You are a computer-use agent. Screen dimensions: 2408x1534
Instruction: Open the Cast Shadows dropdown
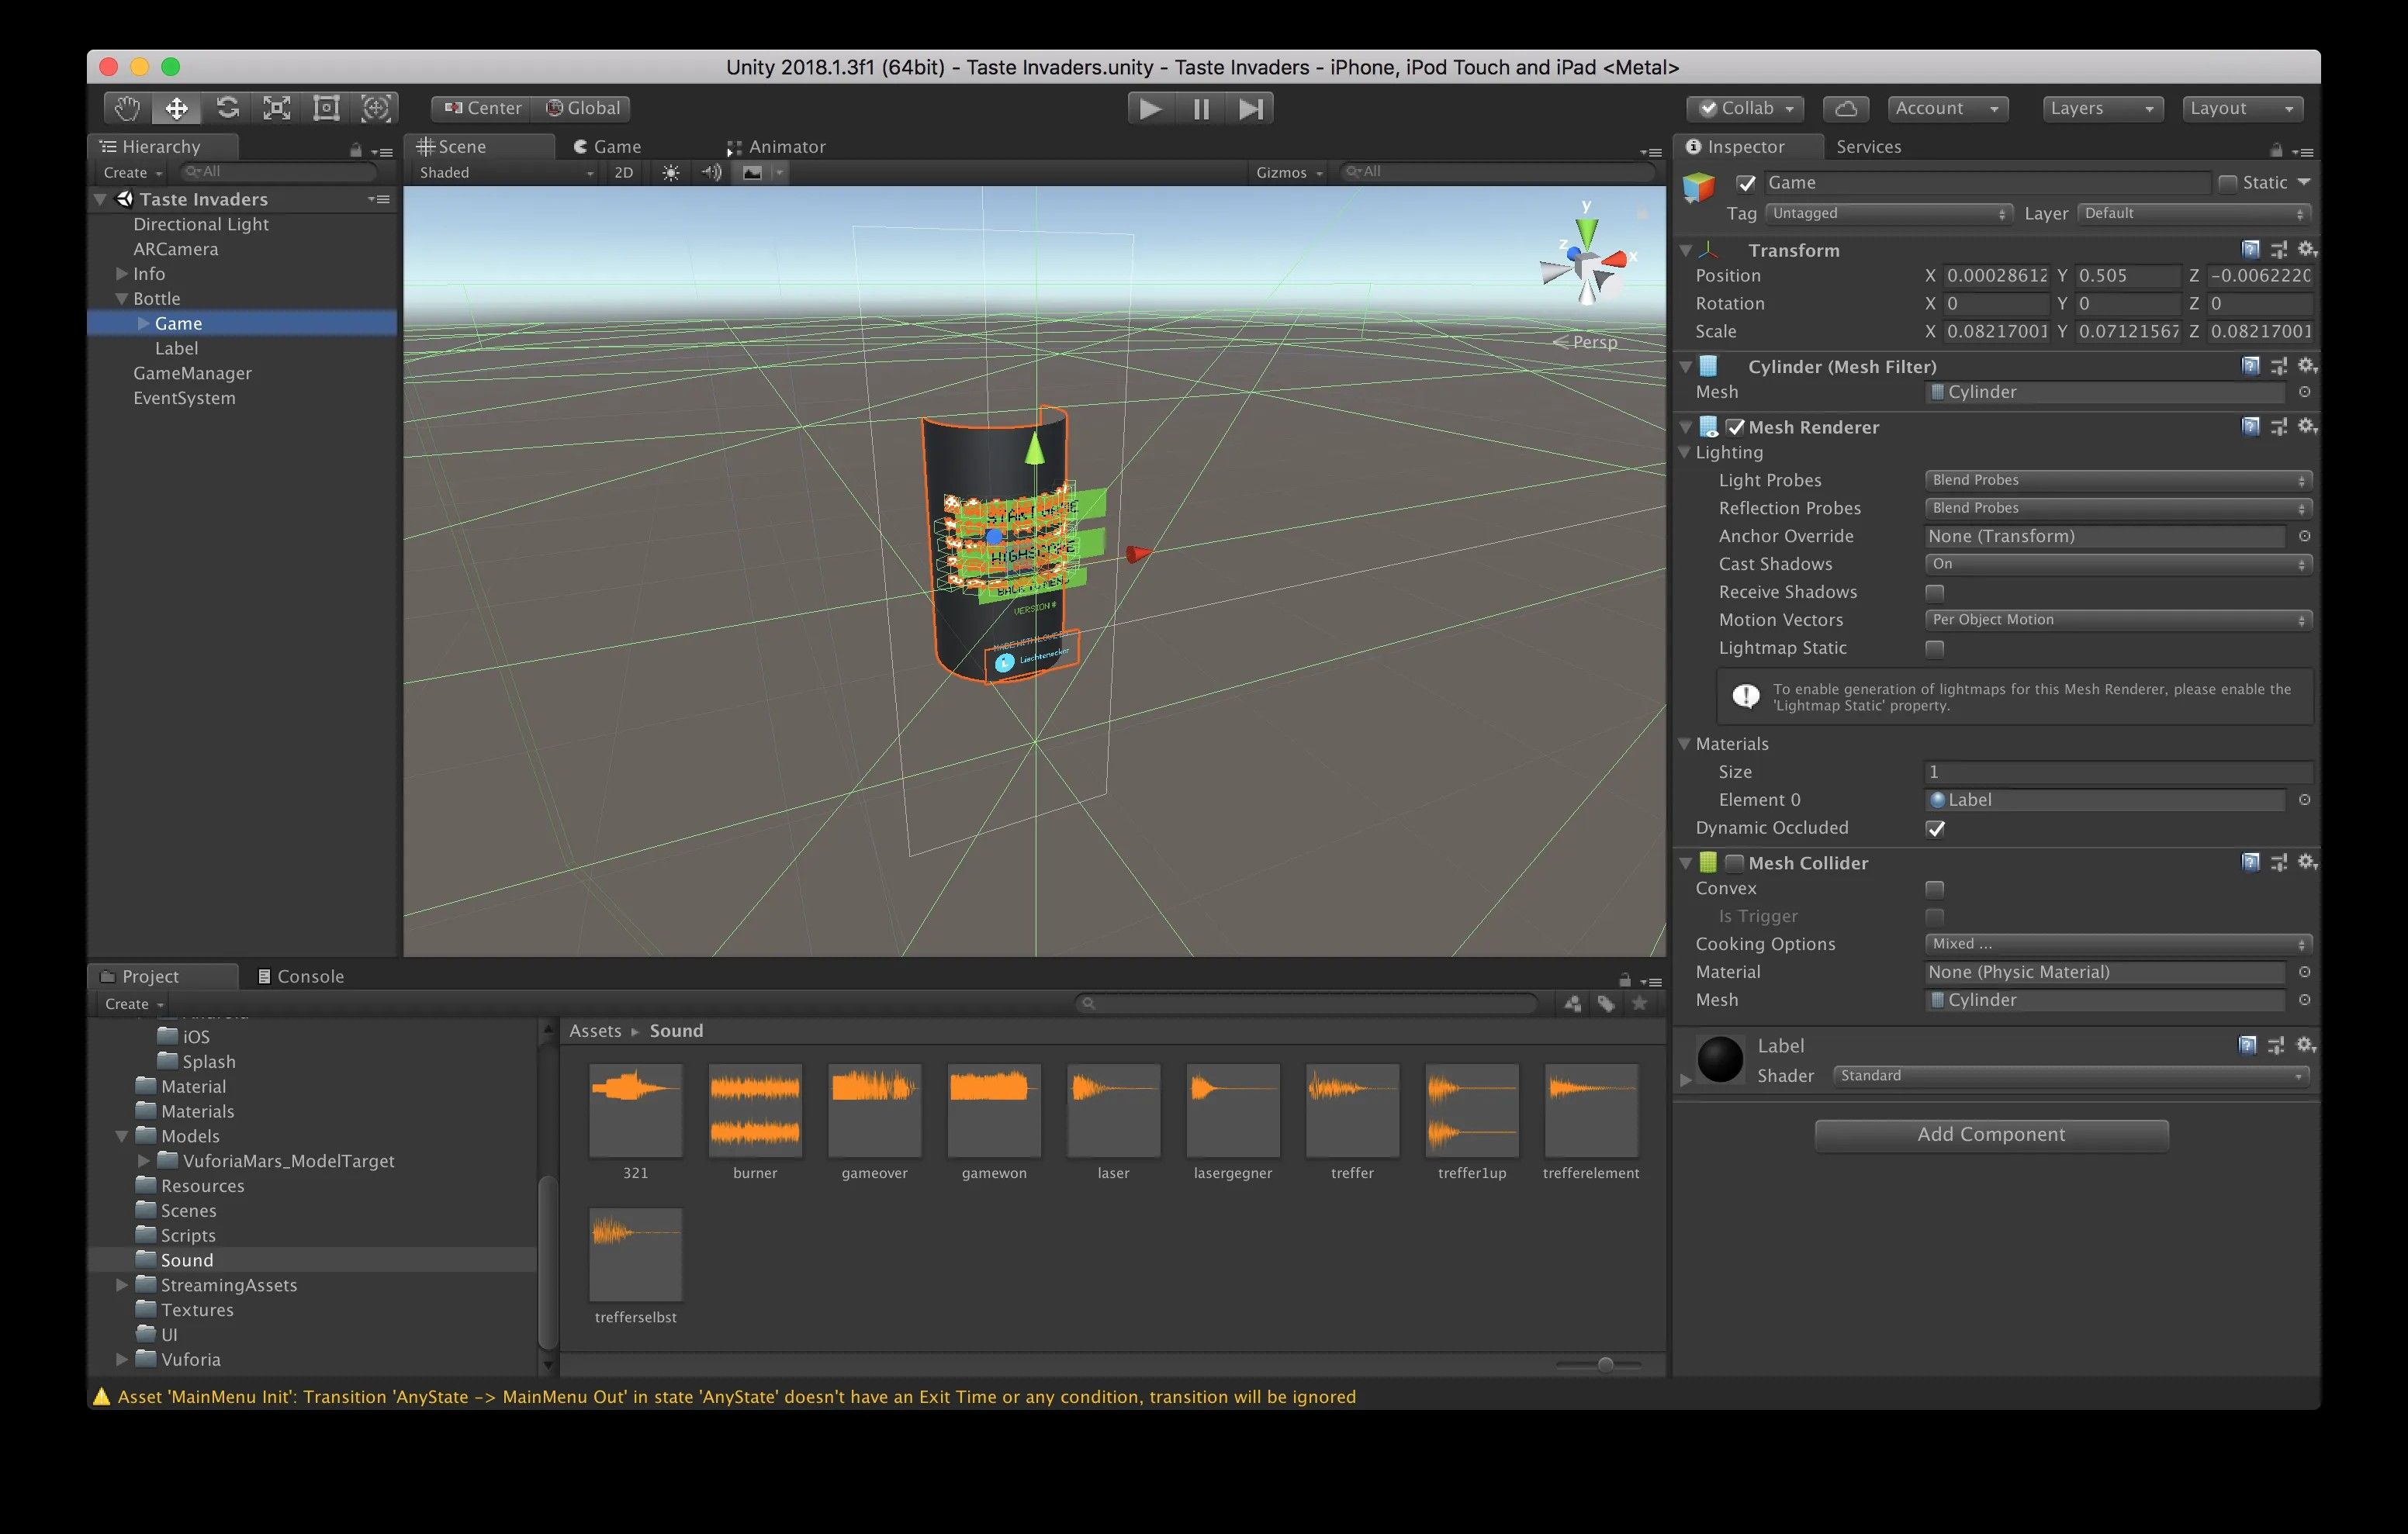pyautogui.click(x=2117, y=564)
